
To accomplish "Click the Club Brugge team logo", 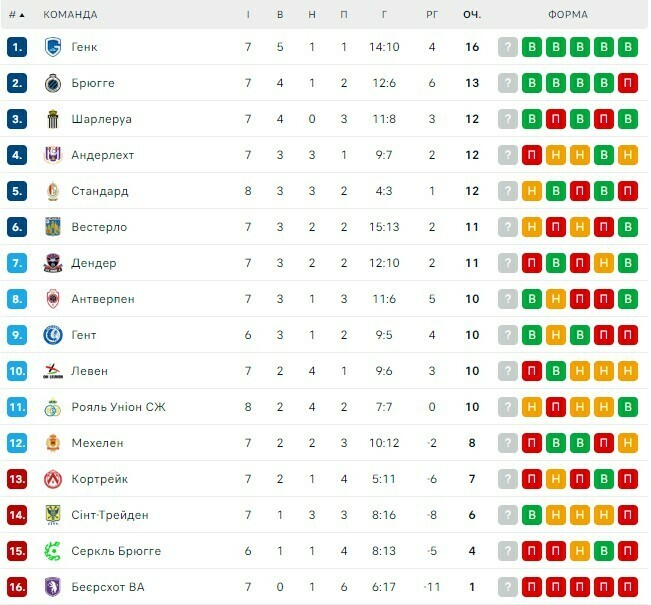I will [53, 83].
